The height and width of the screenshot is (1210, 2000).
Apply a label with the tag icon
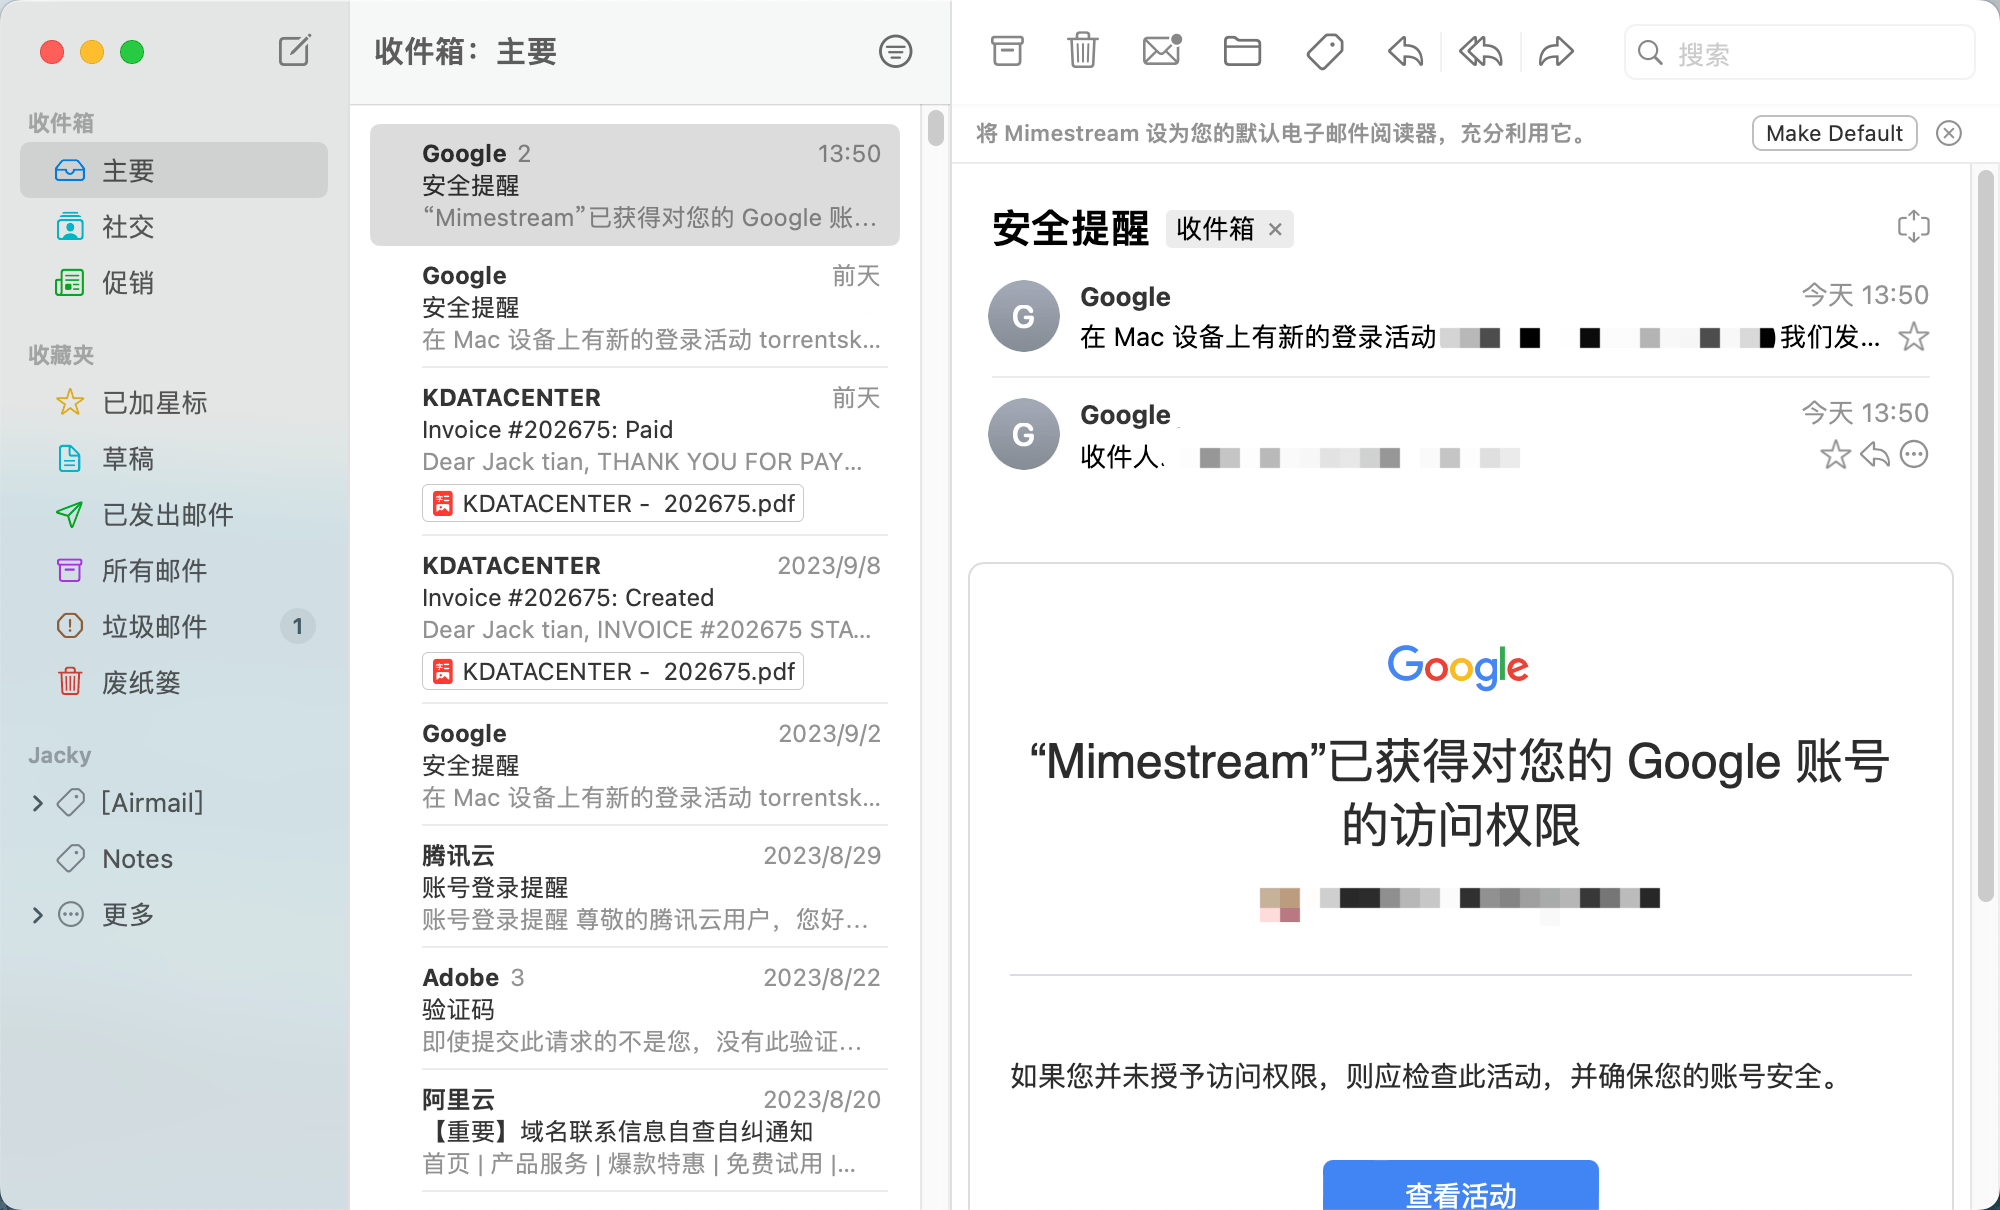click(1325, 51)
